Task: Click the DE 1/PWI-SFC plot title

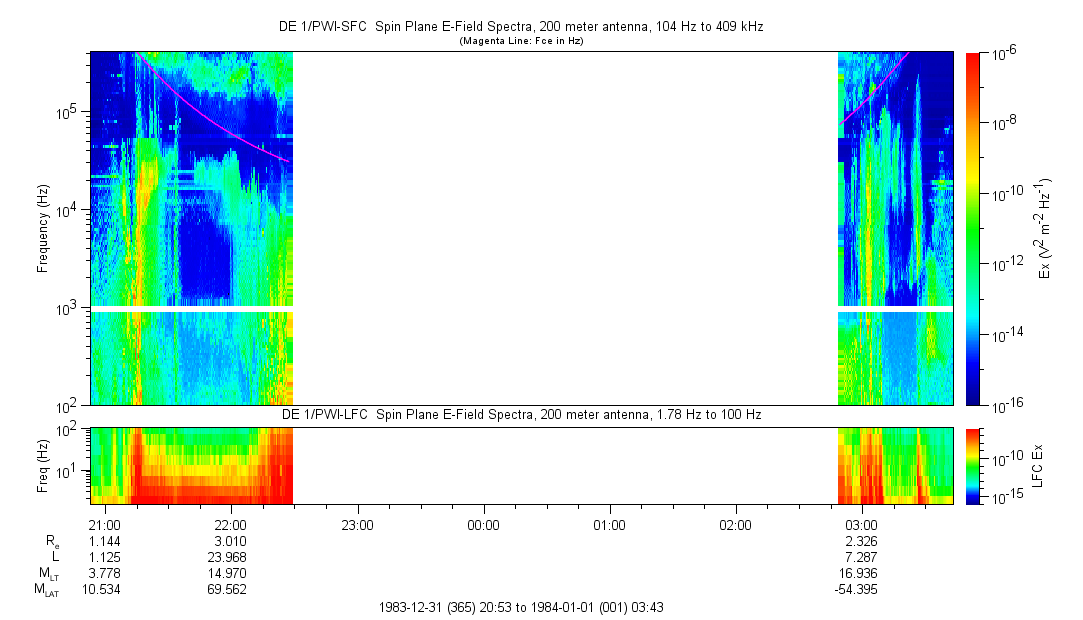Action: coord(520,27)
